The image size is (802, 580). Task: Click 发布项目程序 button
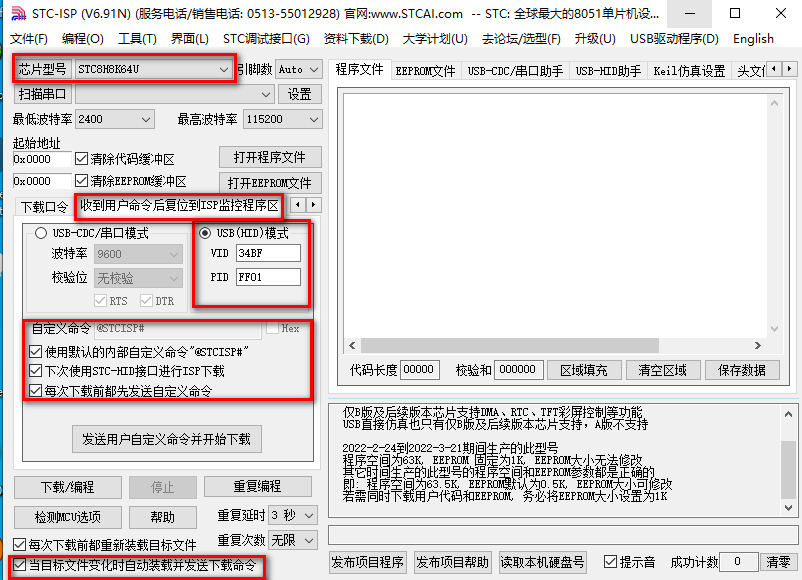coord(368,562)
